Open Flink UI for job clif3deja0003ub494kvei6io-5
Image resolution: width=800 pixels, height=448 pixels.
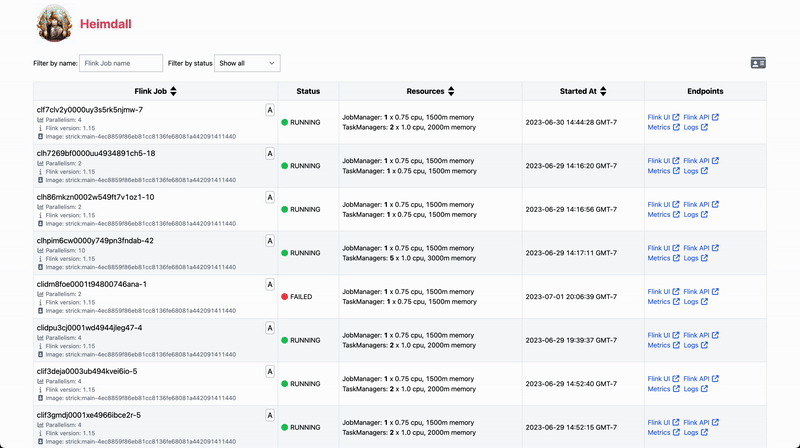663,379
